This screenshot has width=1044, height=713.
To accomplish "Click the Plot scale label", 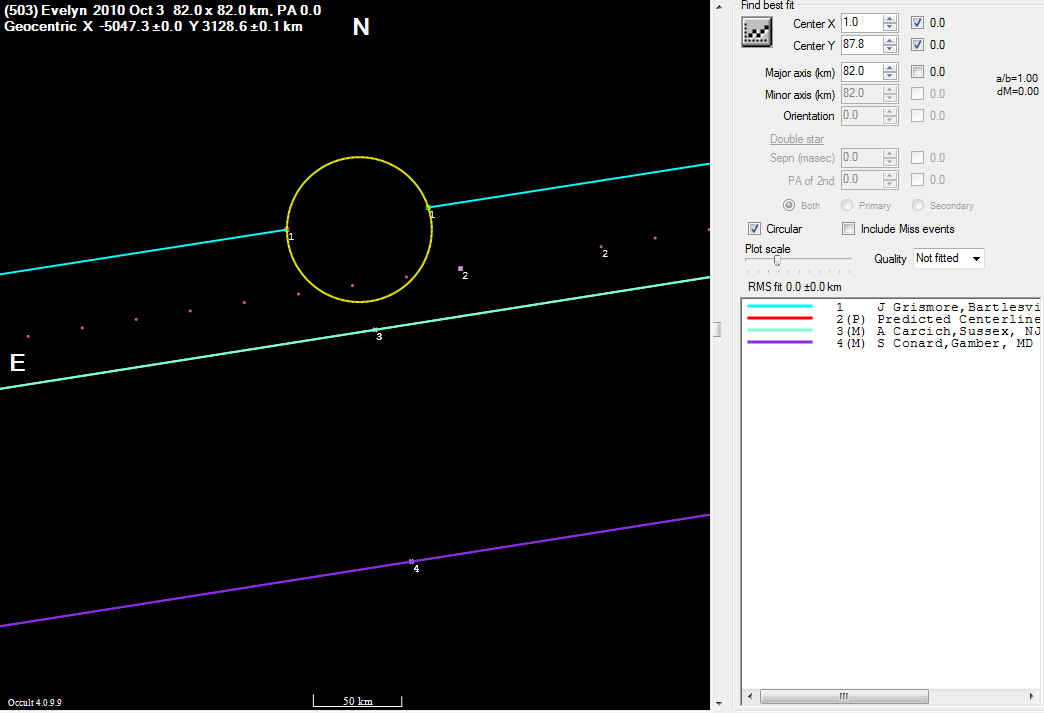I will [x=768, y=249].
